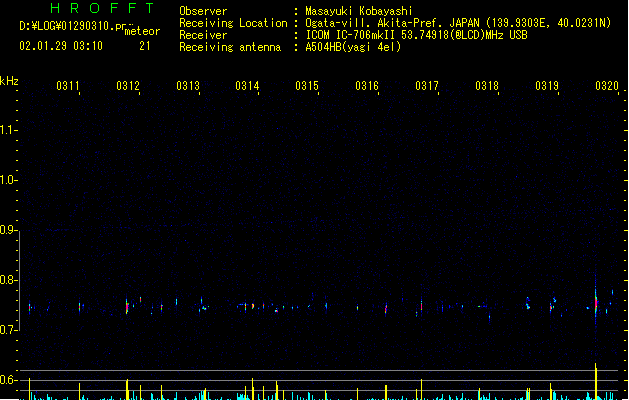Click the 0314 time marker
629x400 pixels.
pos(247,86)
